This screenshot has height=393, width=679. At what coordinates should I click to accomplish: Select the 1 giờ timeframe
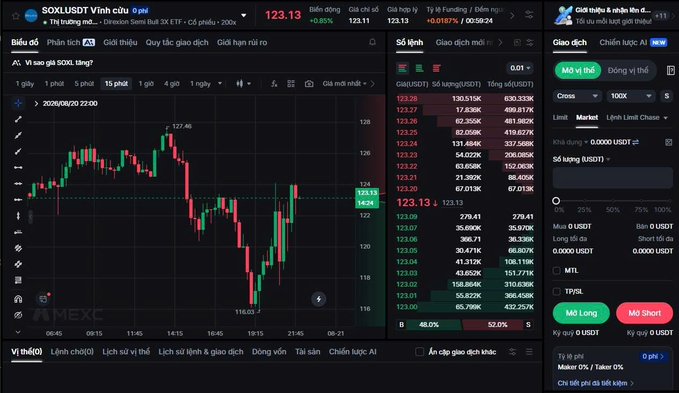click(x=146, y=84)
